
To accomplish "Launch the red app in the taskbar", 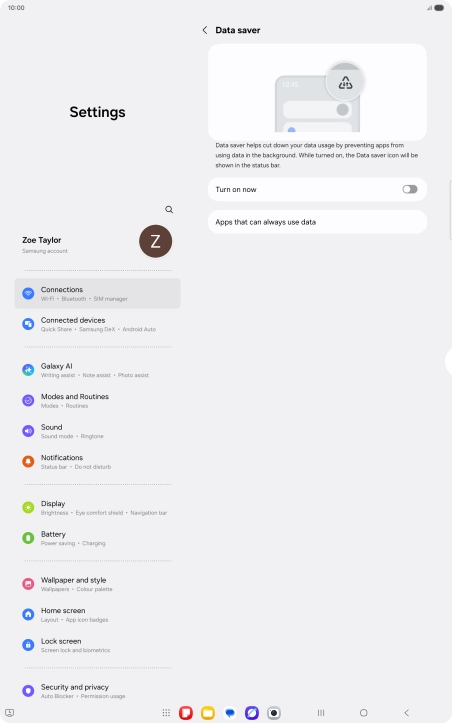I will (x=186, y=713).
